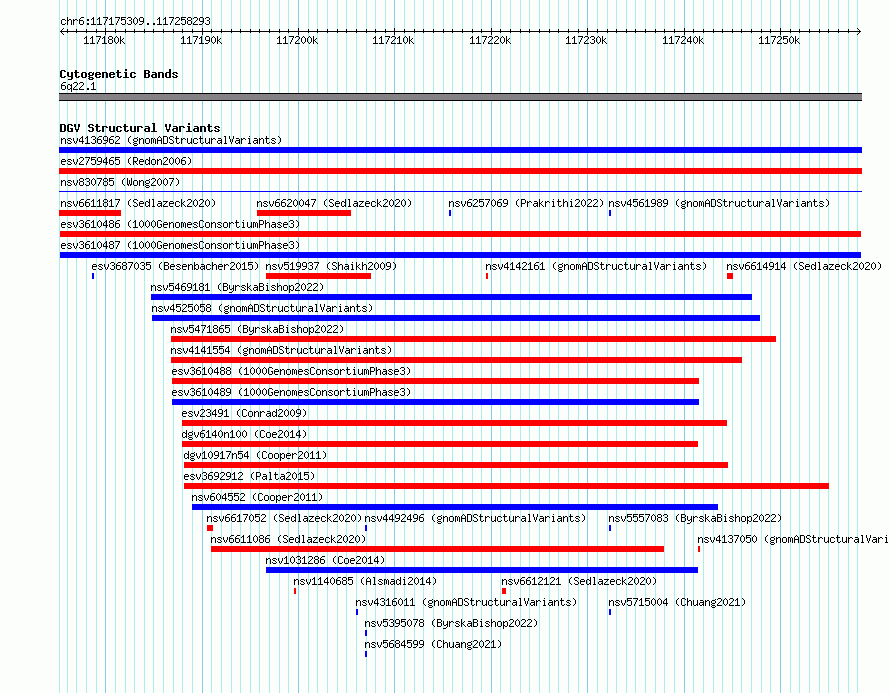Select the blue nsv4136962 variant bar
Image resolution: width=890 pixels, height=693 pixels.
(460, 150)
